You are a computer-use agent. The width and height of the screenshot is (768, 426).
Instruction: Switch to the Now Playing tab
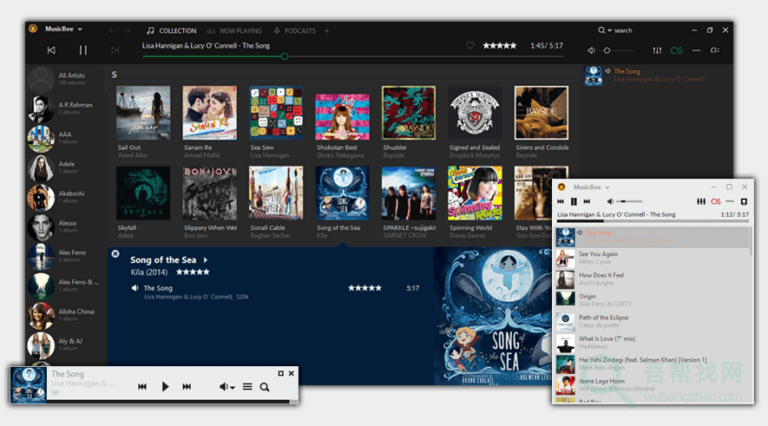pyautogui.click(x=239, y=31)
